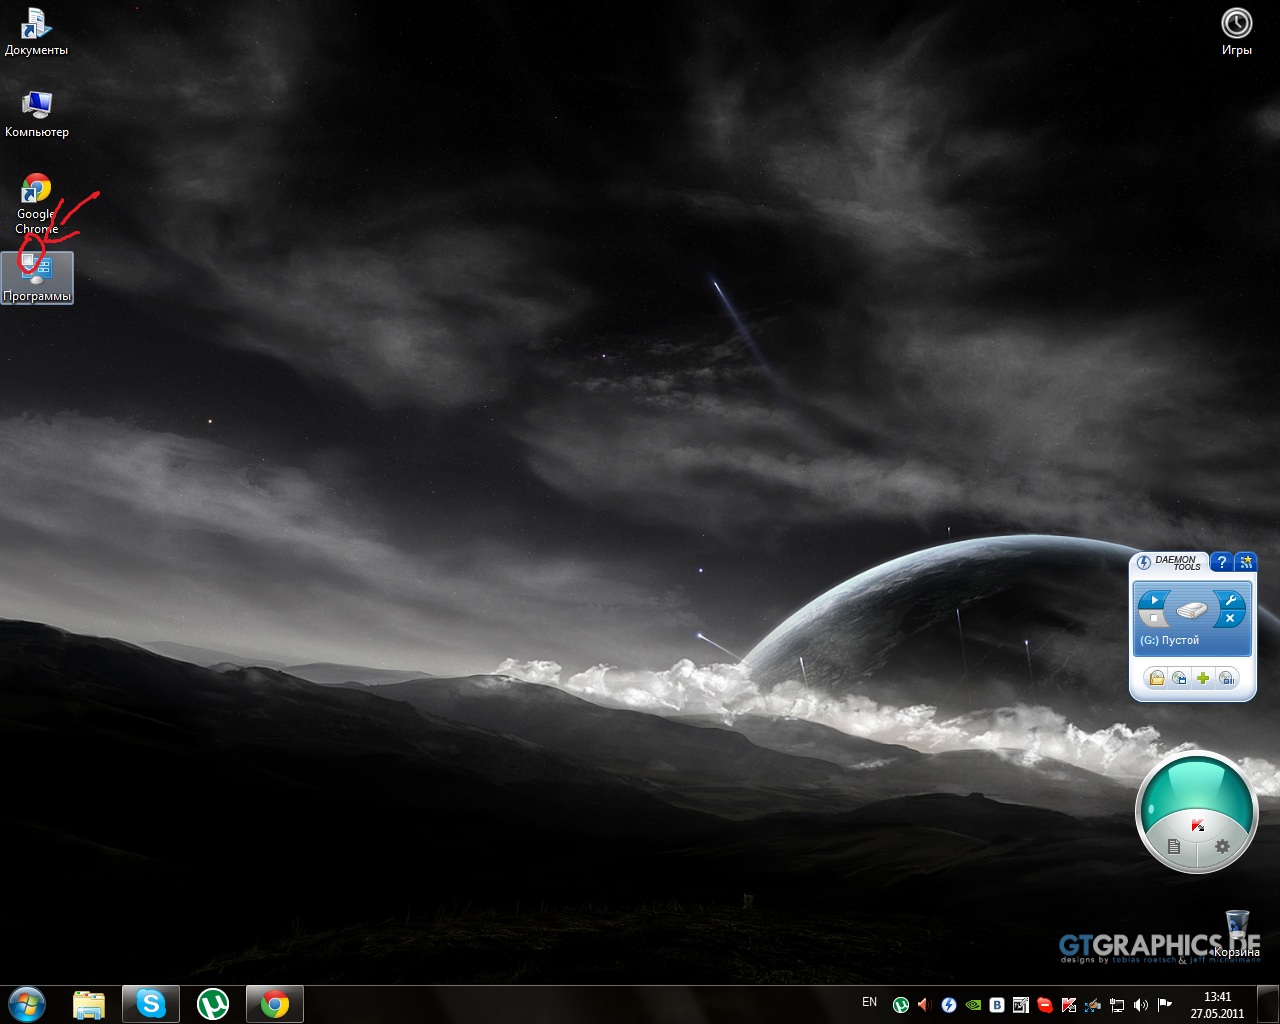Click the Kaspersky logo on the gadget
Viewport: 1280px width, 1024px height.
point(1197,825)
